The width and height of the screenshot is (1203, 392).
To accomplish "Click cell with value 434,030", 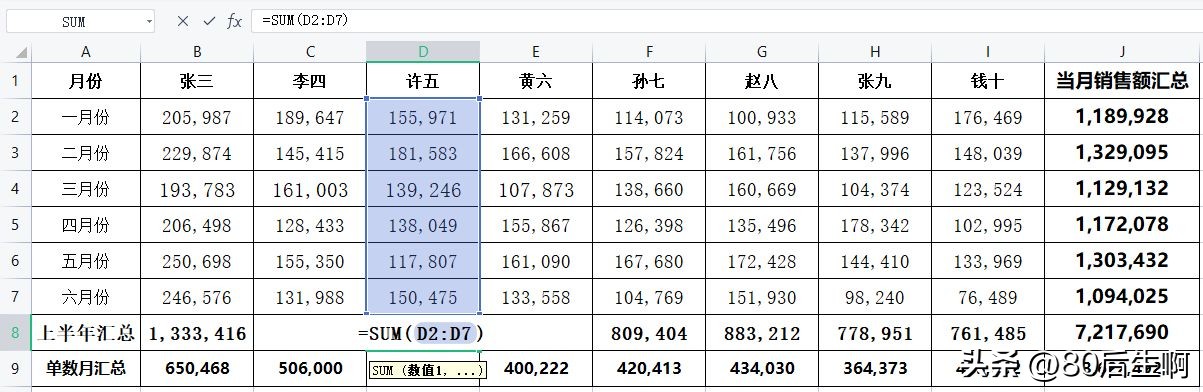I will point(762,368).
